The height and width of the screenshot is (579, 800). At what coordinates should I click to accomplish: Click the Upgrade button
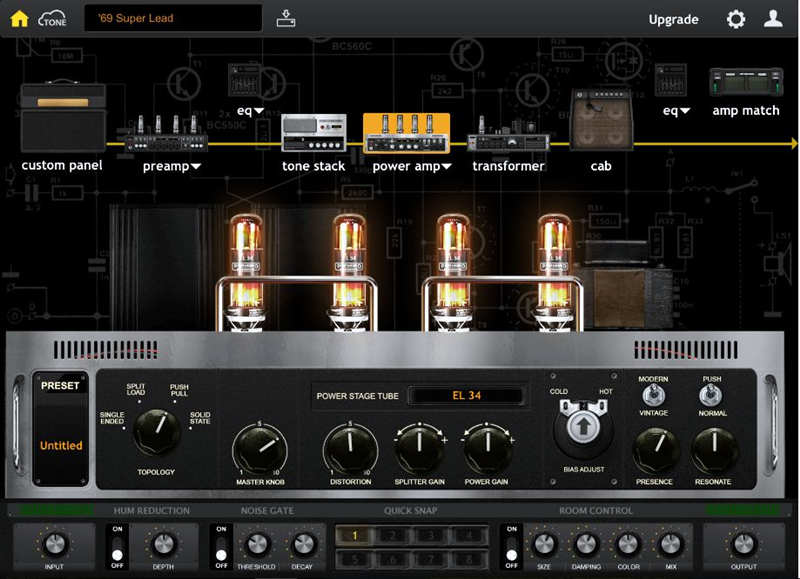(673, 19)
